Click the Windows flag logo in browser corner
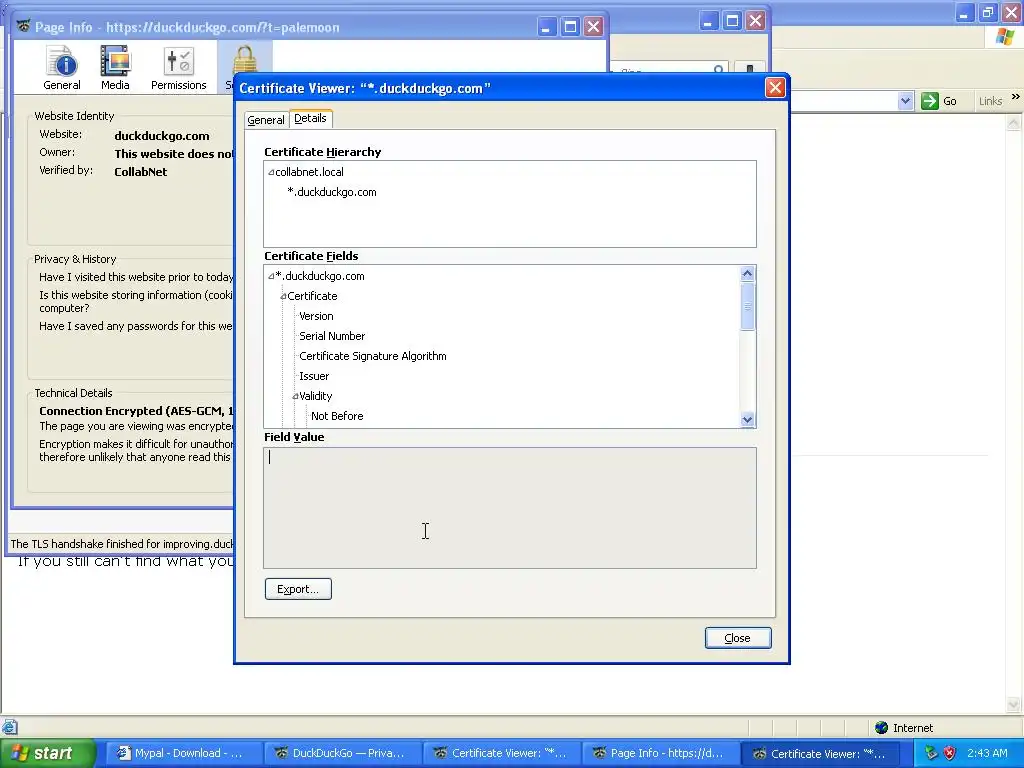 (1004, 37)
